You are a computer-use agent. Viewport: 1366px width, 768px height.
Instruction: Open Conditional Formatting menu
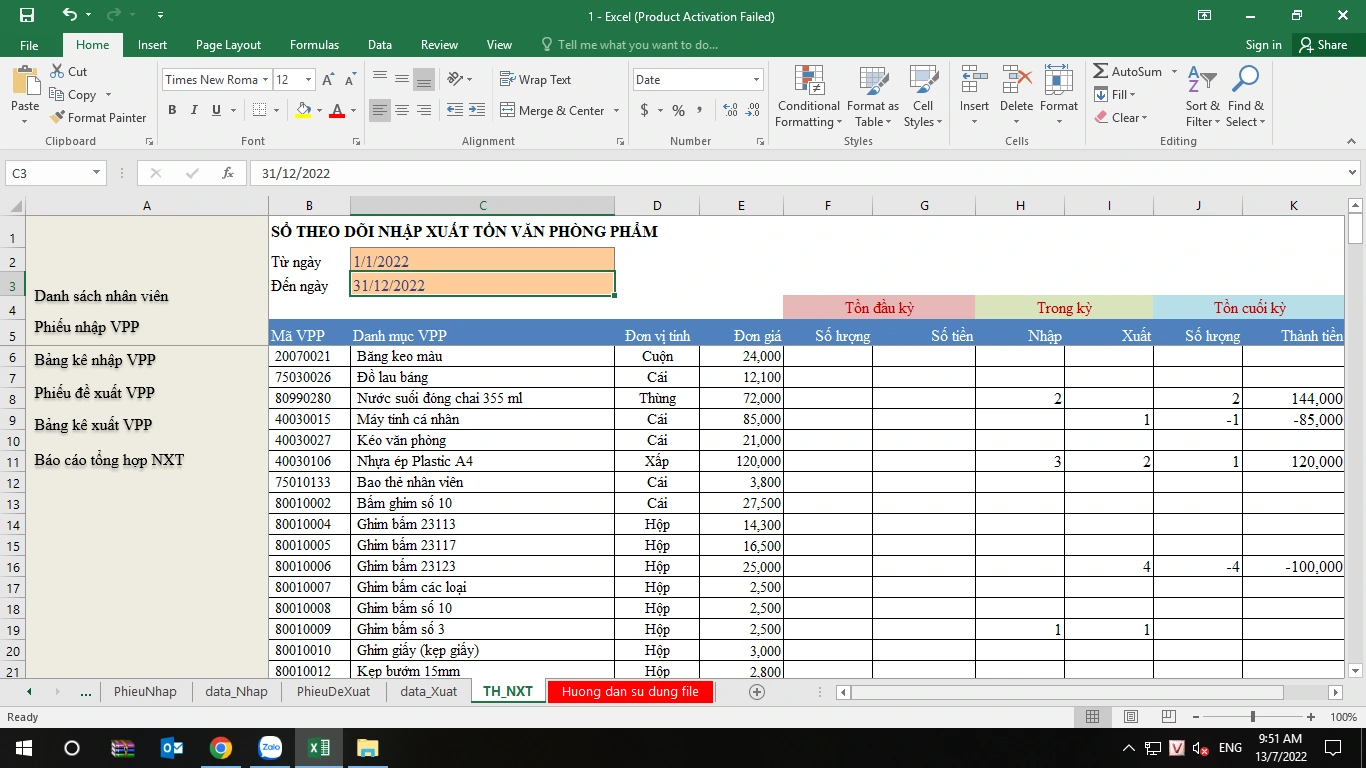808,96
